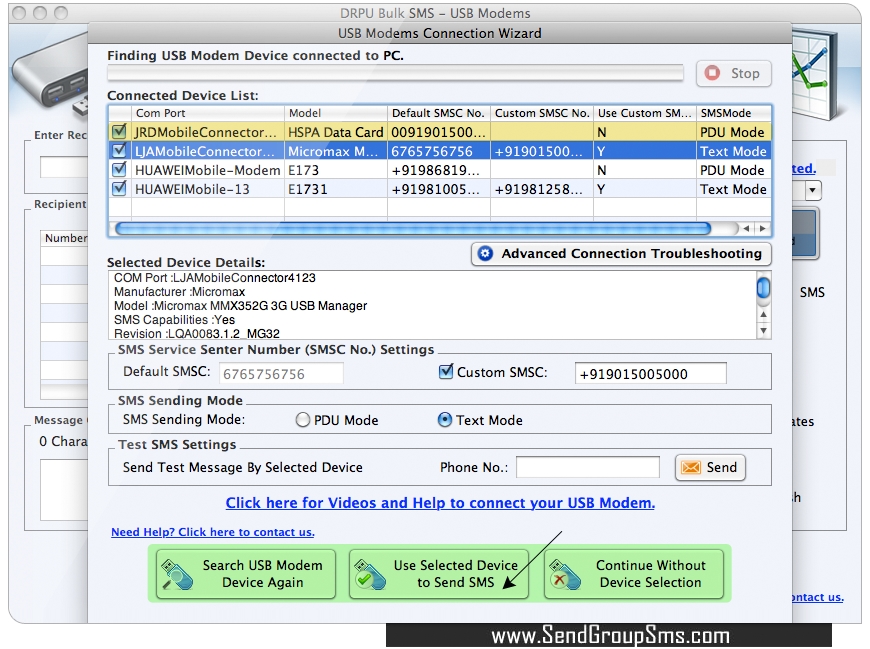Click Send to send test message
870x649 pixels.
(710, 468)
